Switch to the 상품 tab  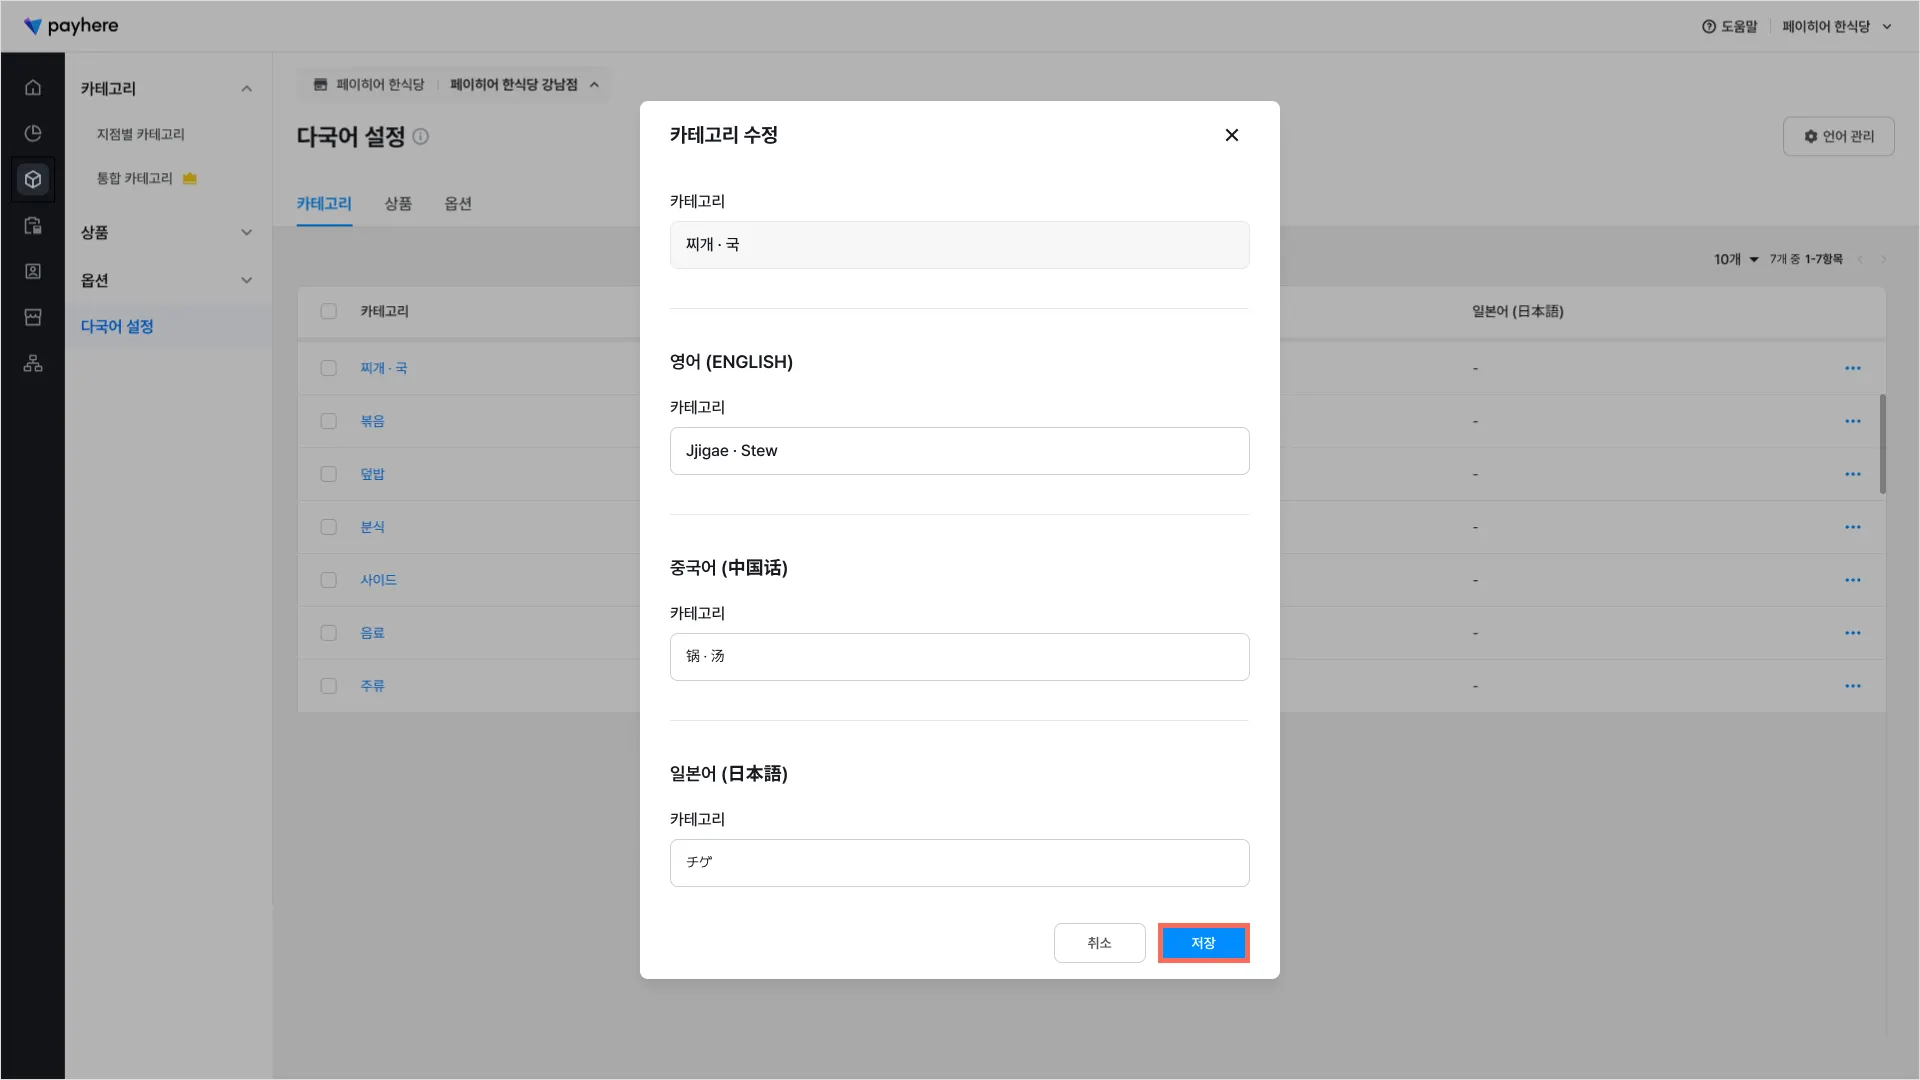point(398,204)
